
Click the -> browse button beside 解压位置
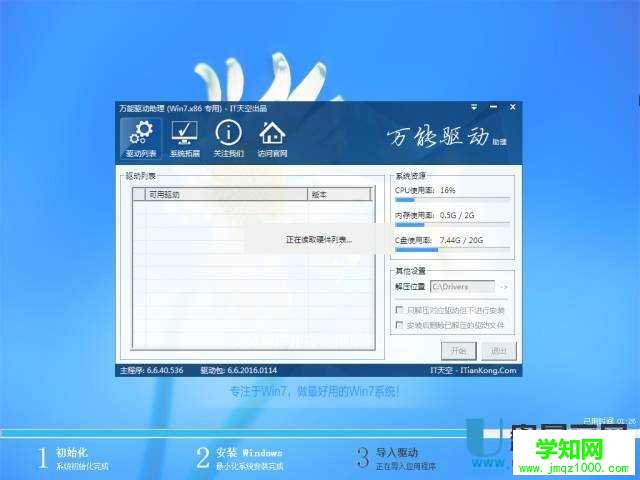[504, 287]
